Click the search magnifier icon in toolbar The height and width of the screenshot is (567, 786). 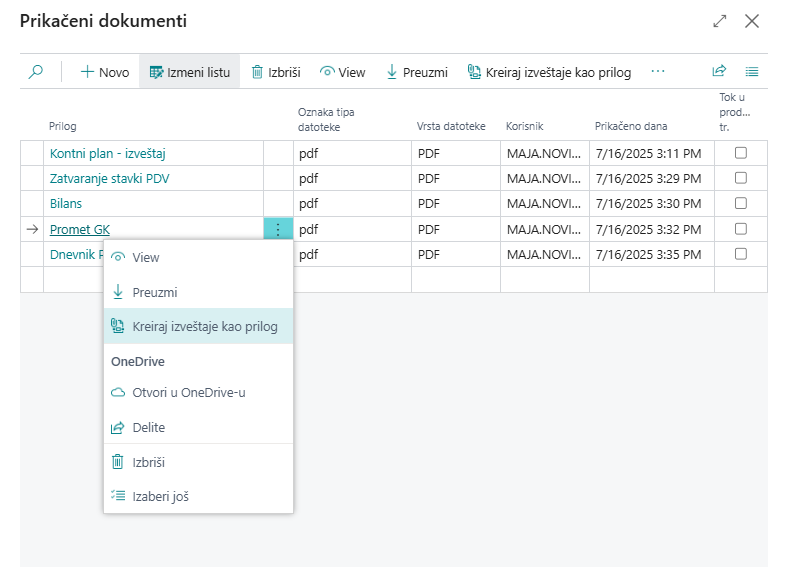(36, 72)
